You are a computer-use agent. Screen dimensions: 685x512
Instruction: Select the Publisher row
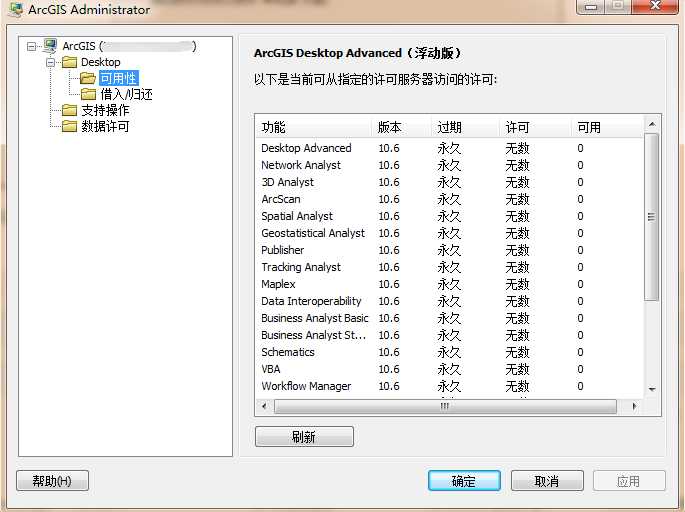(x=450, y=250)
